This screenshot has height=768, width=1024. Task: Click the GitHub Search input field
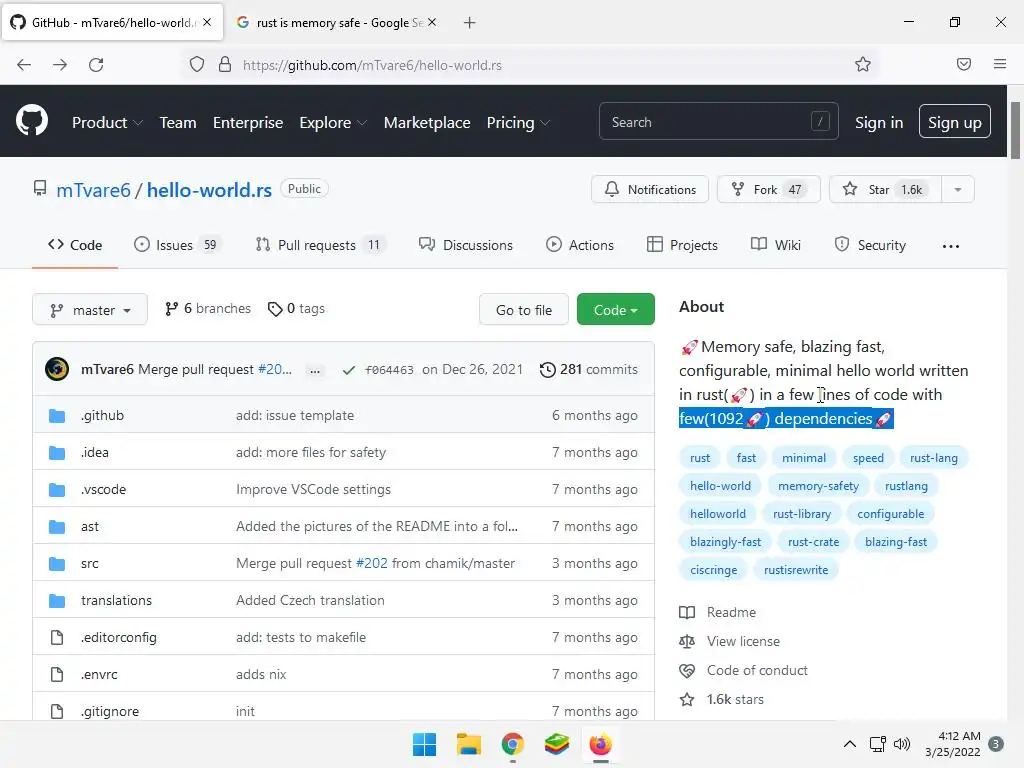pos(718,121)
